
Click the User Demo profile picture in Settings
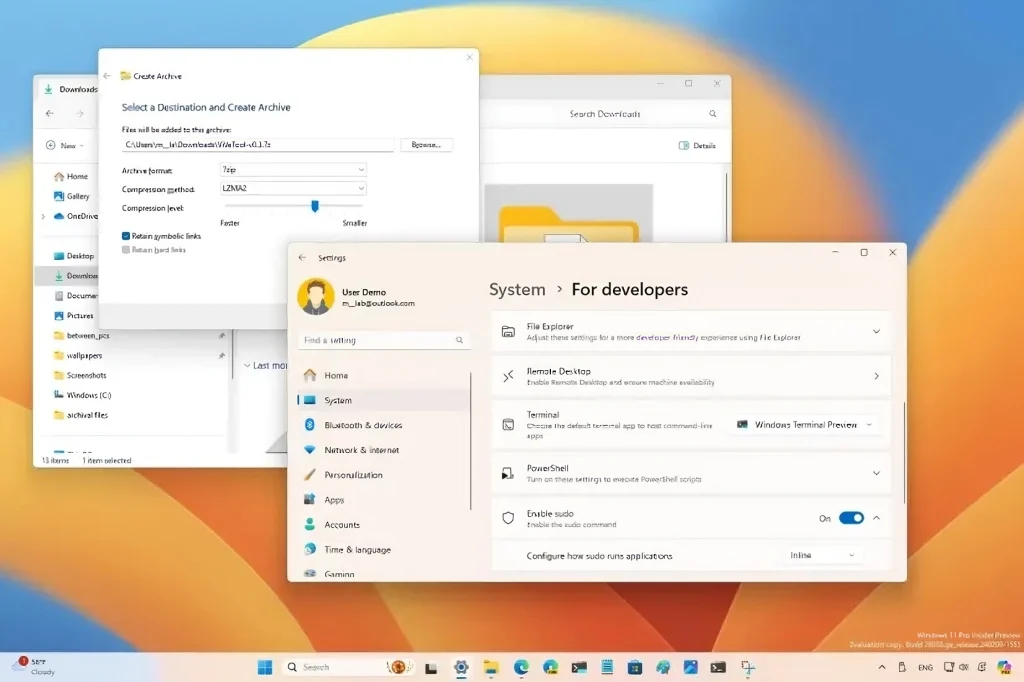pyautogui.click(x=317, y=296)
